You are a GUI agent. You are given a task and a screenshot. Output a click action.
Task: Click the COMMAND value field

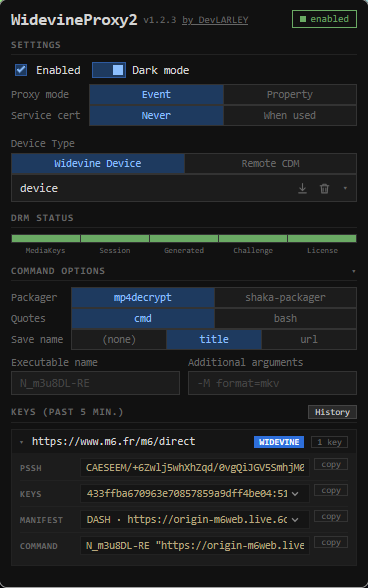coord(195,546)
